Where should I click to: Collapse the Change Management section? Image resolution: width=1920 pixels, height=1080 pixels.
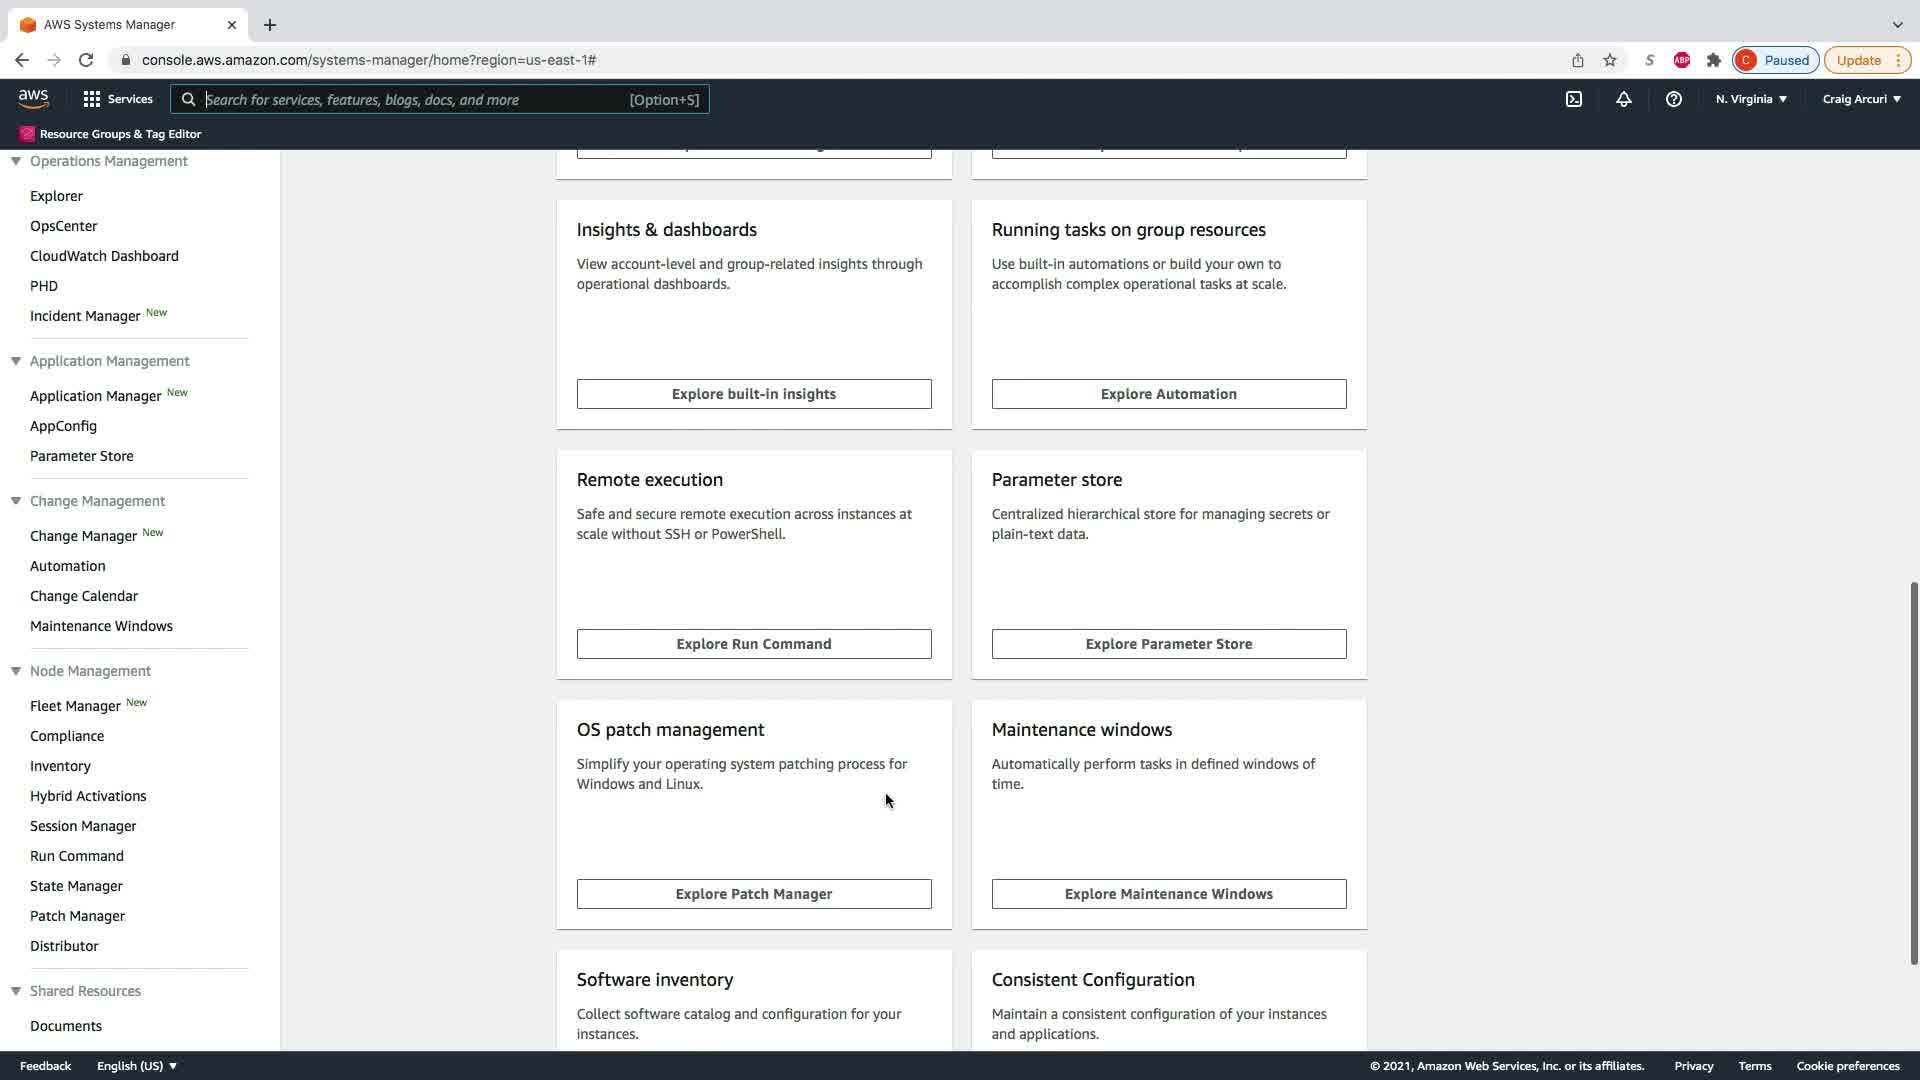click(x=16, y=501)
